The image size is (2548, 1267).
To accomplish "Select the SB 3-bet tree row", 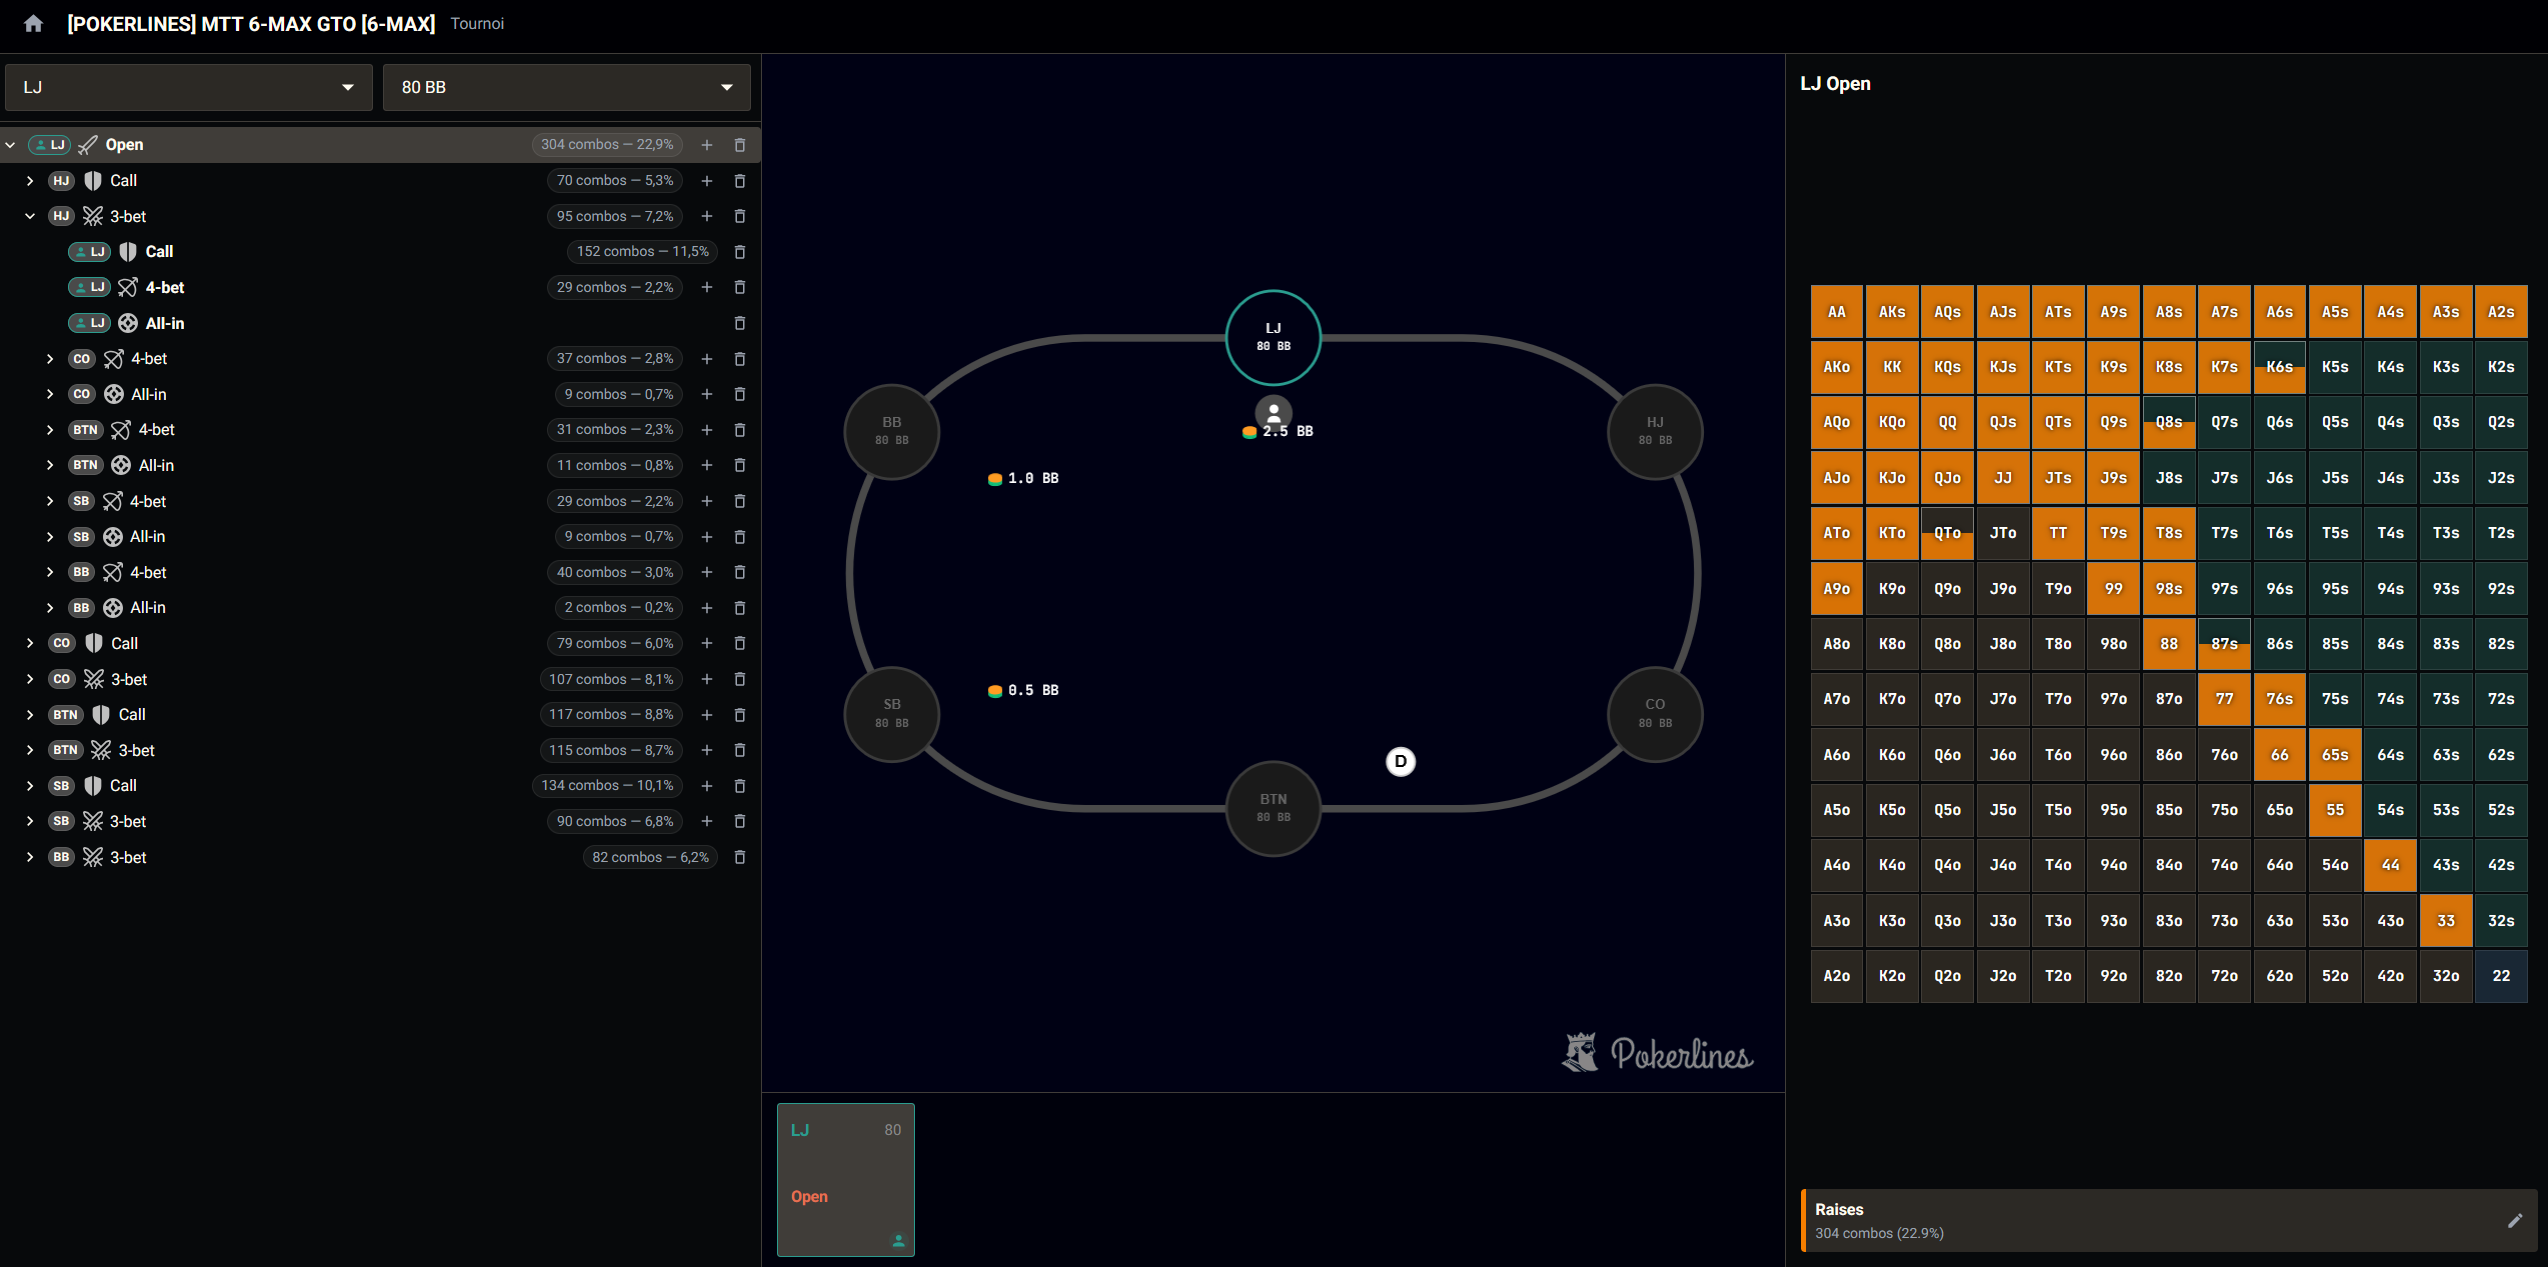I will click(380, 821).
